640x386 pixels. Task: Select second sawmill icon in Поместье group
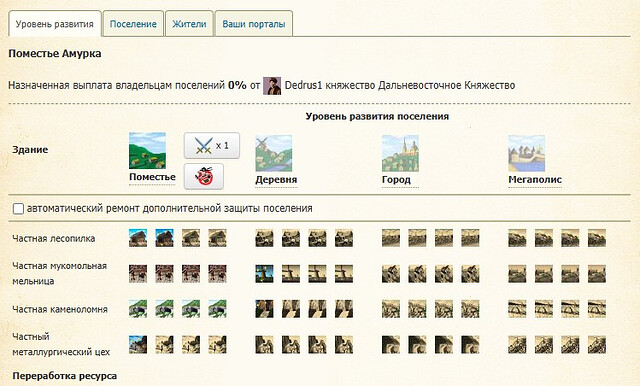[x=164, y=238]
